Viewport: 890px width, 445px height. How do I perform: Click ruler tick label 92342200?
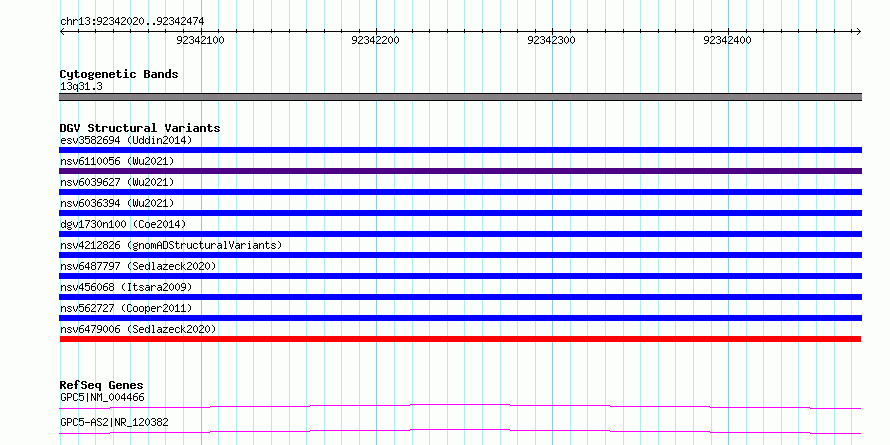coord(376,40)
